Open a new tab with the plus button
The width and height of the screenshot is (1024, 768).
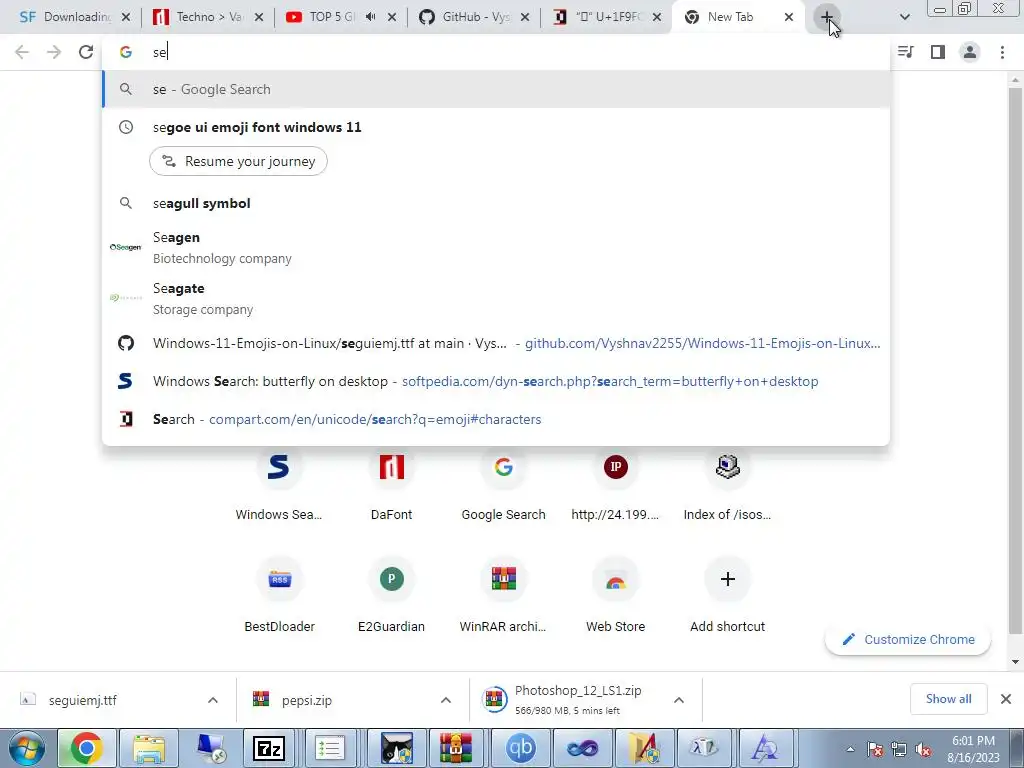(x=827, y=17)
